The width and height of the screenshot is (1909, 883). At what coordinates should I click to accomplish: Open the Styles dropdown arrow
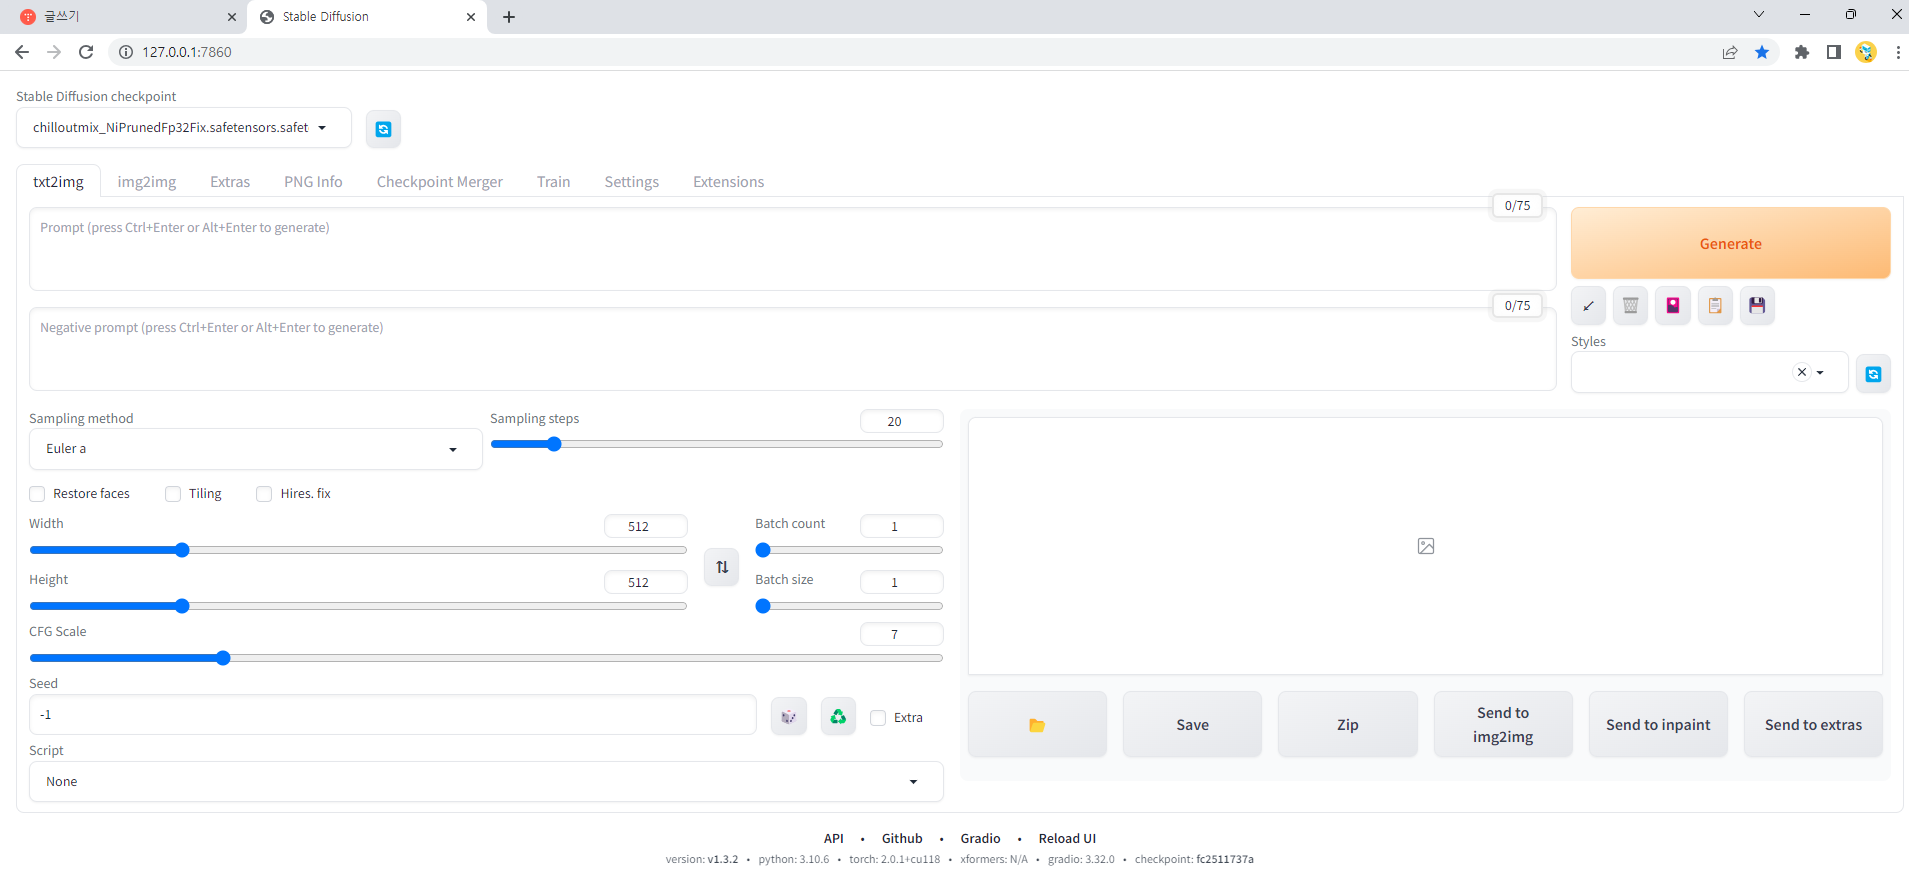coord(1820,372)
